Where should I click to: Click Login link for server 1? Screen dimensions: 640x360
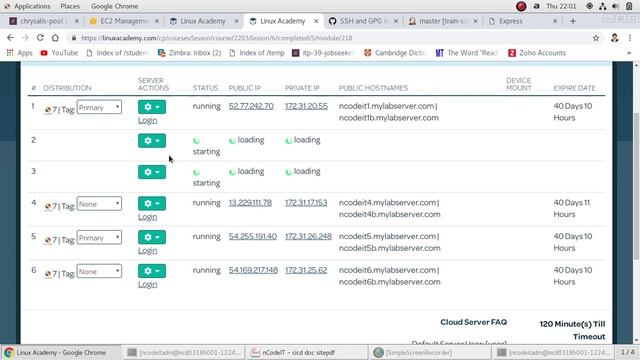coord(147,120)
